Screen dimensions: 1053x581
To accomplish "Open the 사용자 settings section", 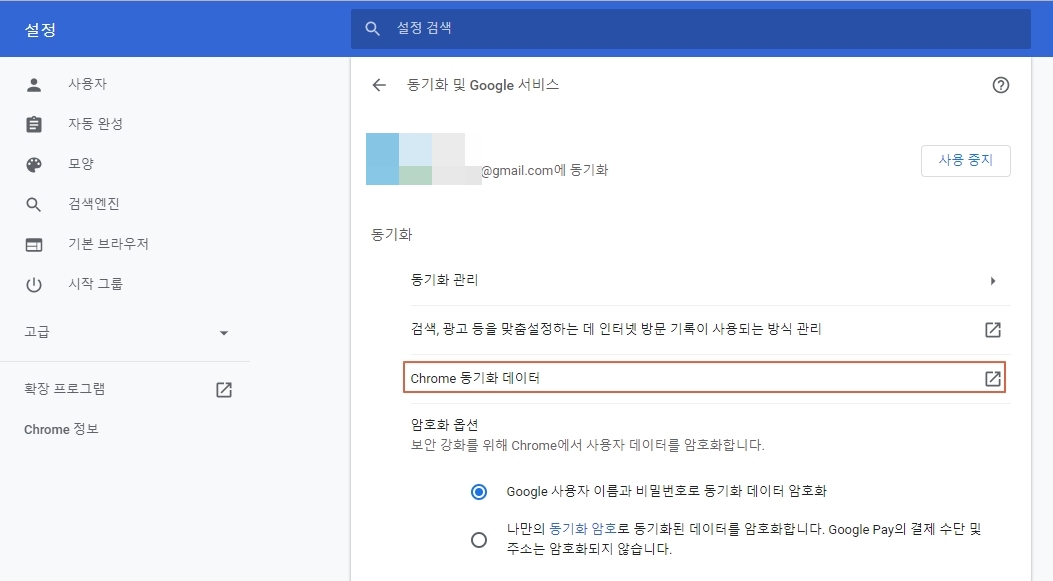I will click(x=87, y=84).
